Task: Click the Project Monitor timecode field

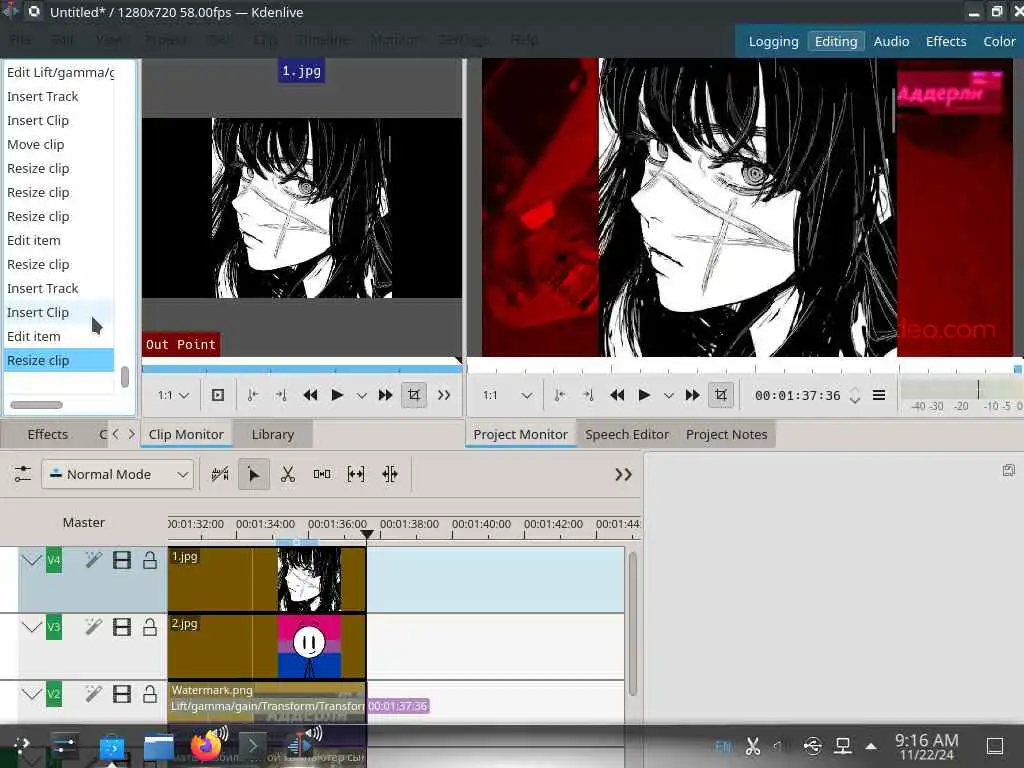Action: (x=797, y=395)
